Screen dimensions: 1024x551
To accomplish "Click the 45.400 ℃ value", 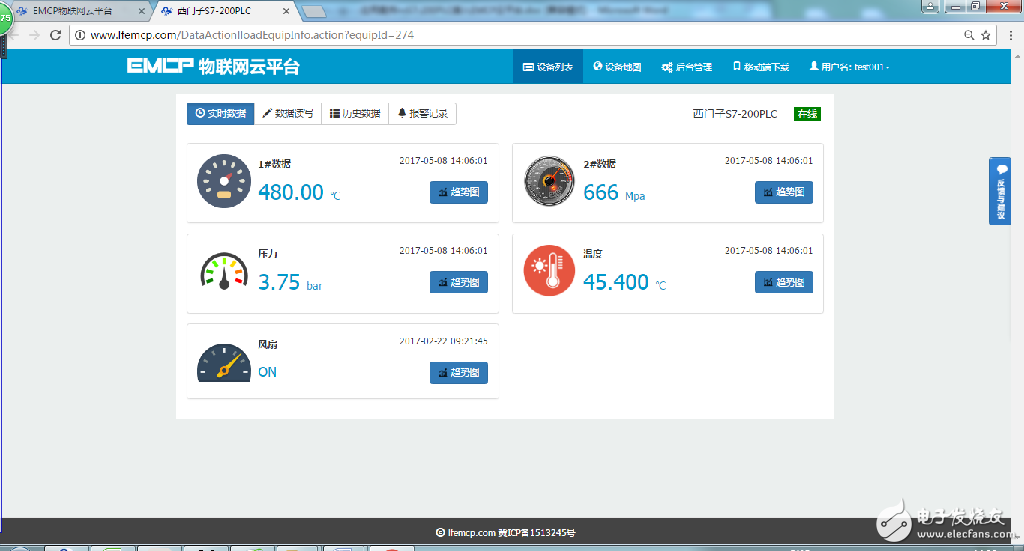I will pyautogui.click(x=624, y=282).
